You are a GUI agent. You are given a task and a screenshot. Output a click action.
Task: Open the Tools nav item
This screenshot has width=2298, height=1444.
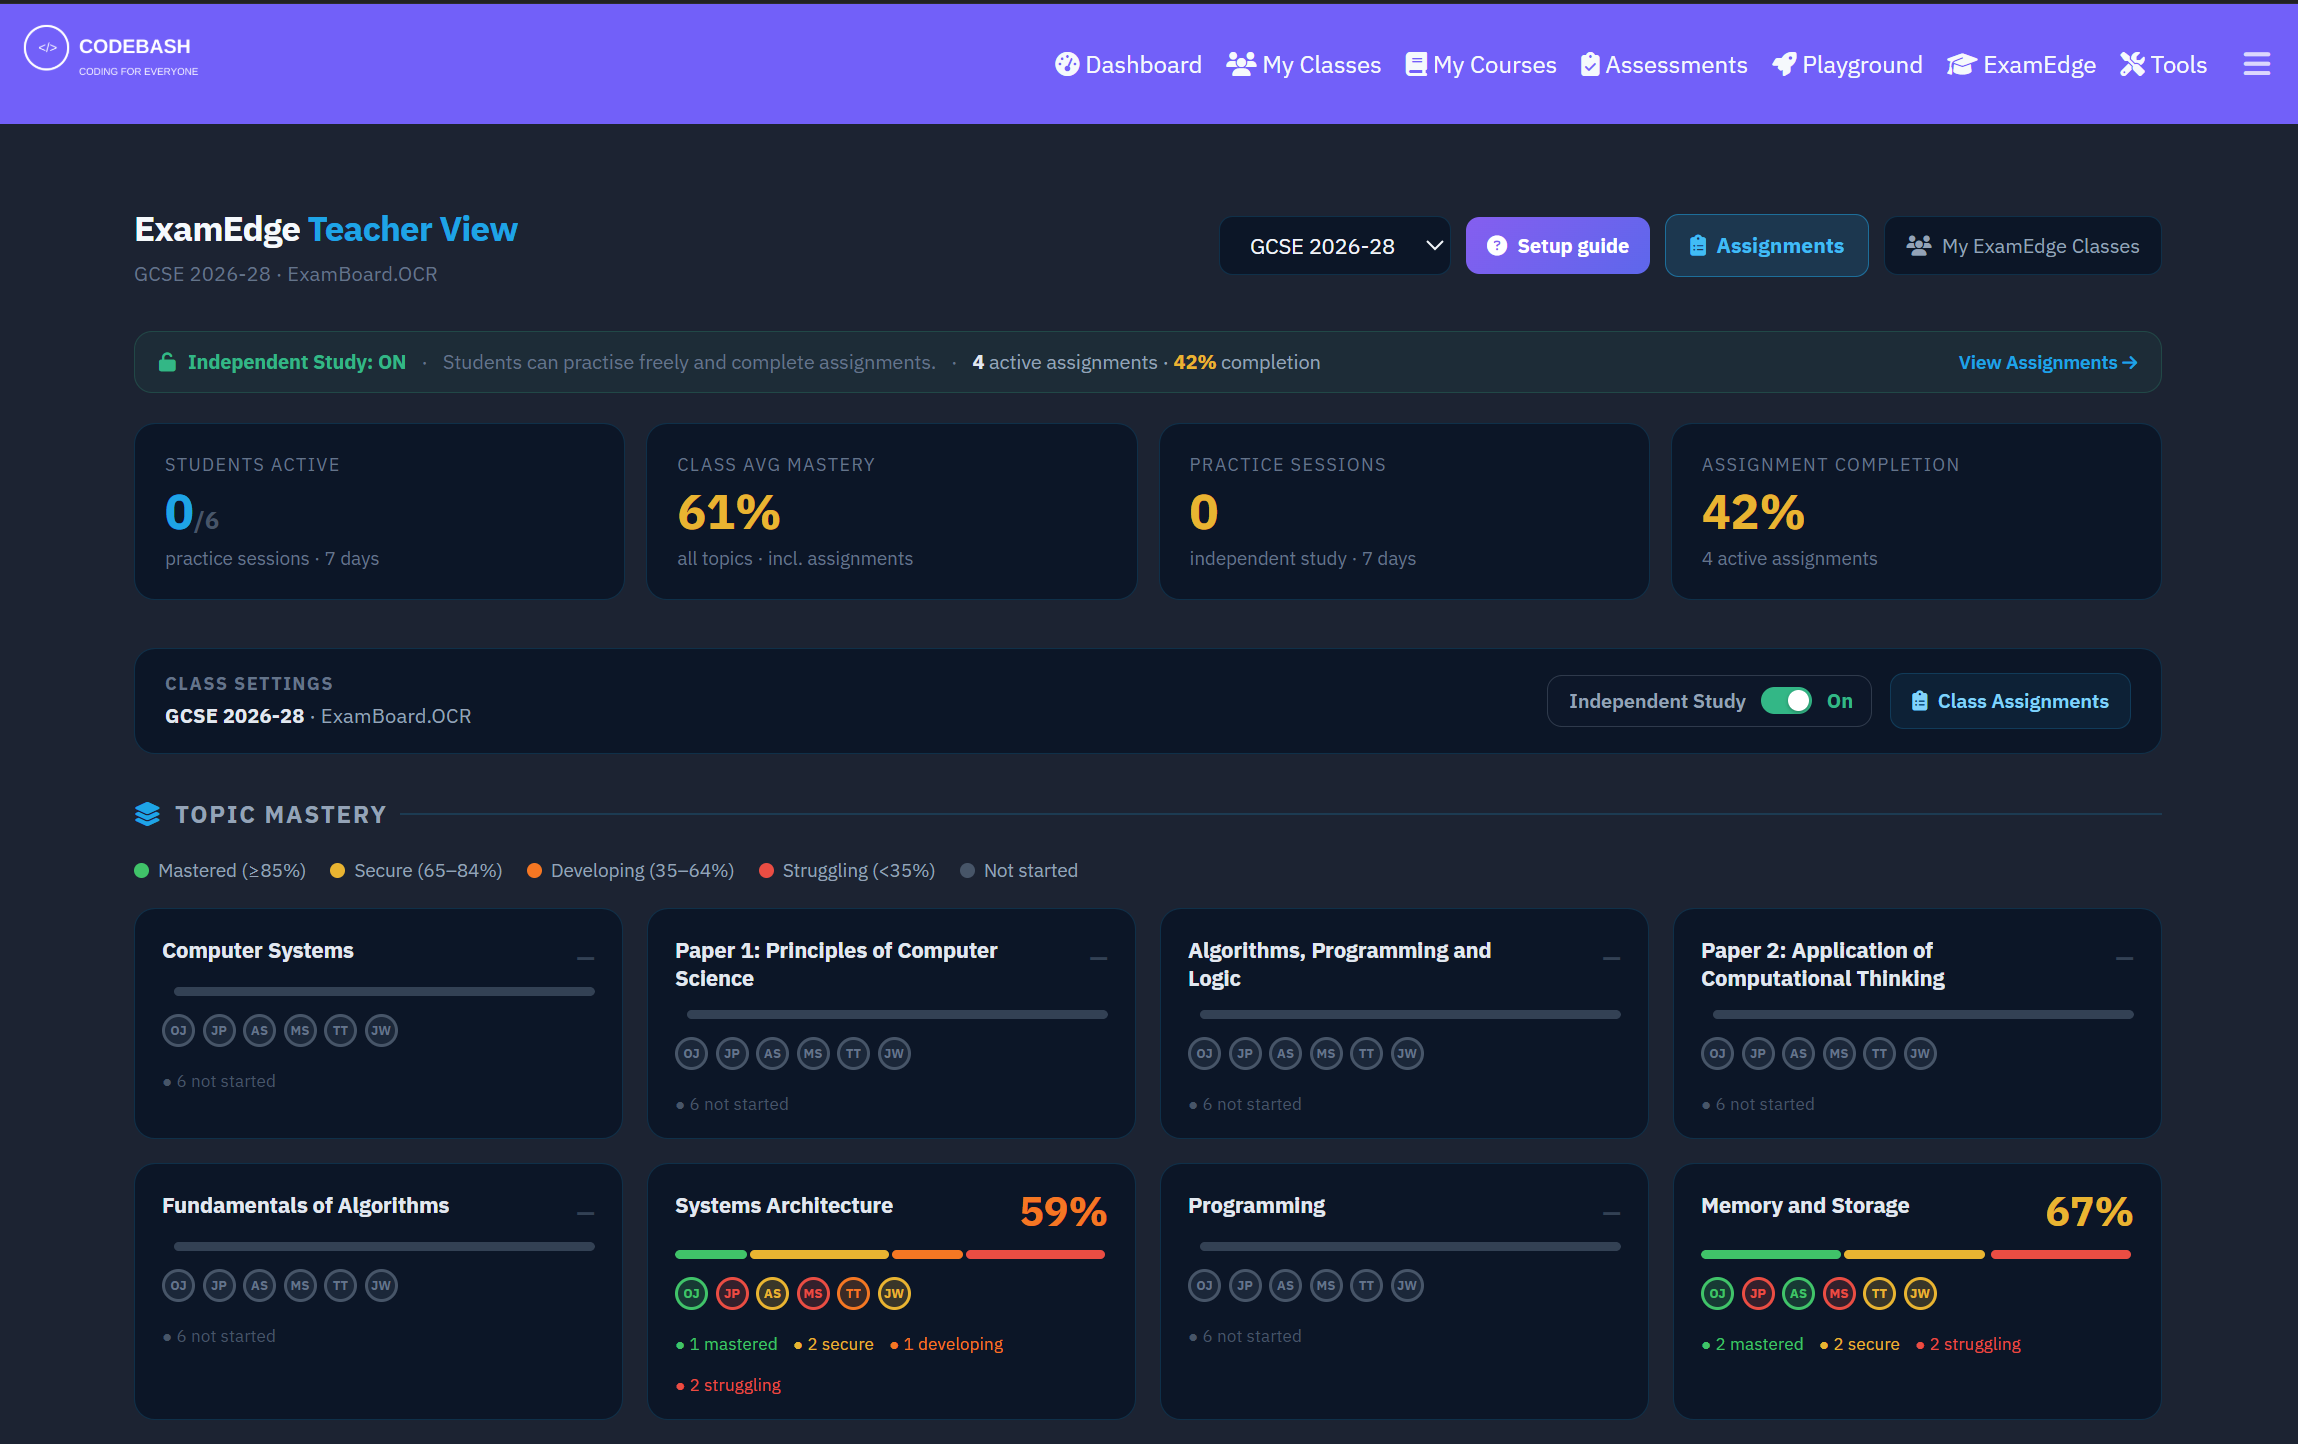pyautogui.click(x=2163, y=65)
